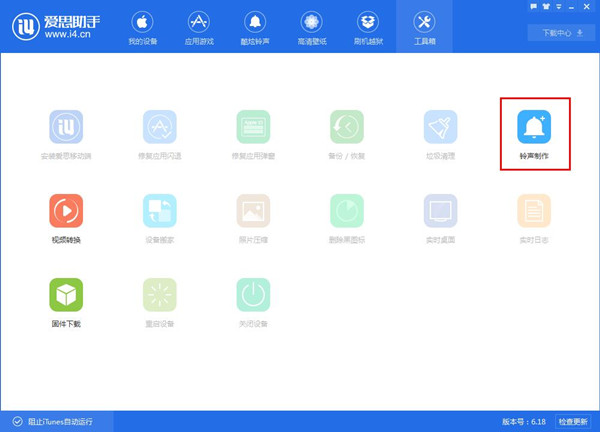The image size is (600, 432).
Task: Switch to the 高清壁纸 wallpapers tab
Action: tap(312, 28)
